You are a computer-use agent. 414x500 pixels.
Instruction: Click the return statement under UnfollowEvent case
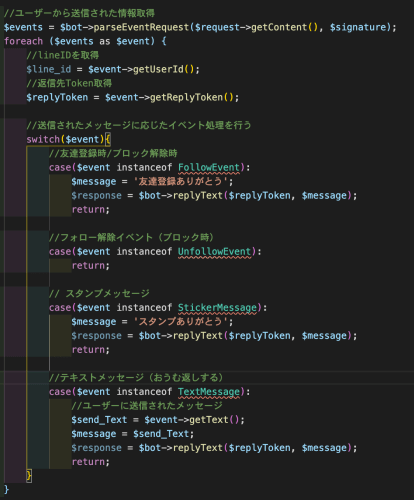click(91, 265)
